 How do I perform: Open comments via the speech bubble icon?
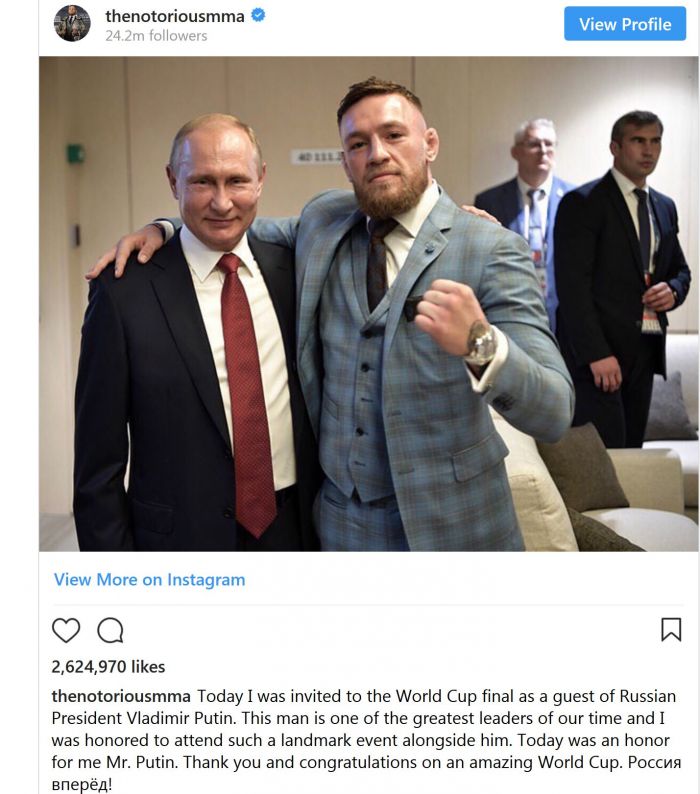pyautogui.click(x=110, y=630)
